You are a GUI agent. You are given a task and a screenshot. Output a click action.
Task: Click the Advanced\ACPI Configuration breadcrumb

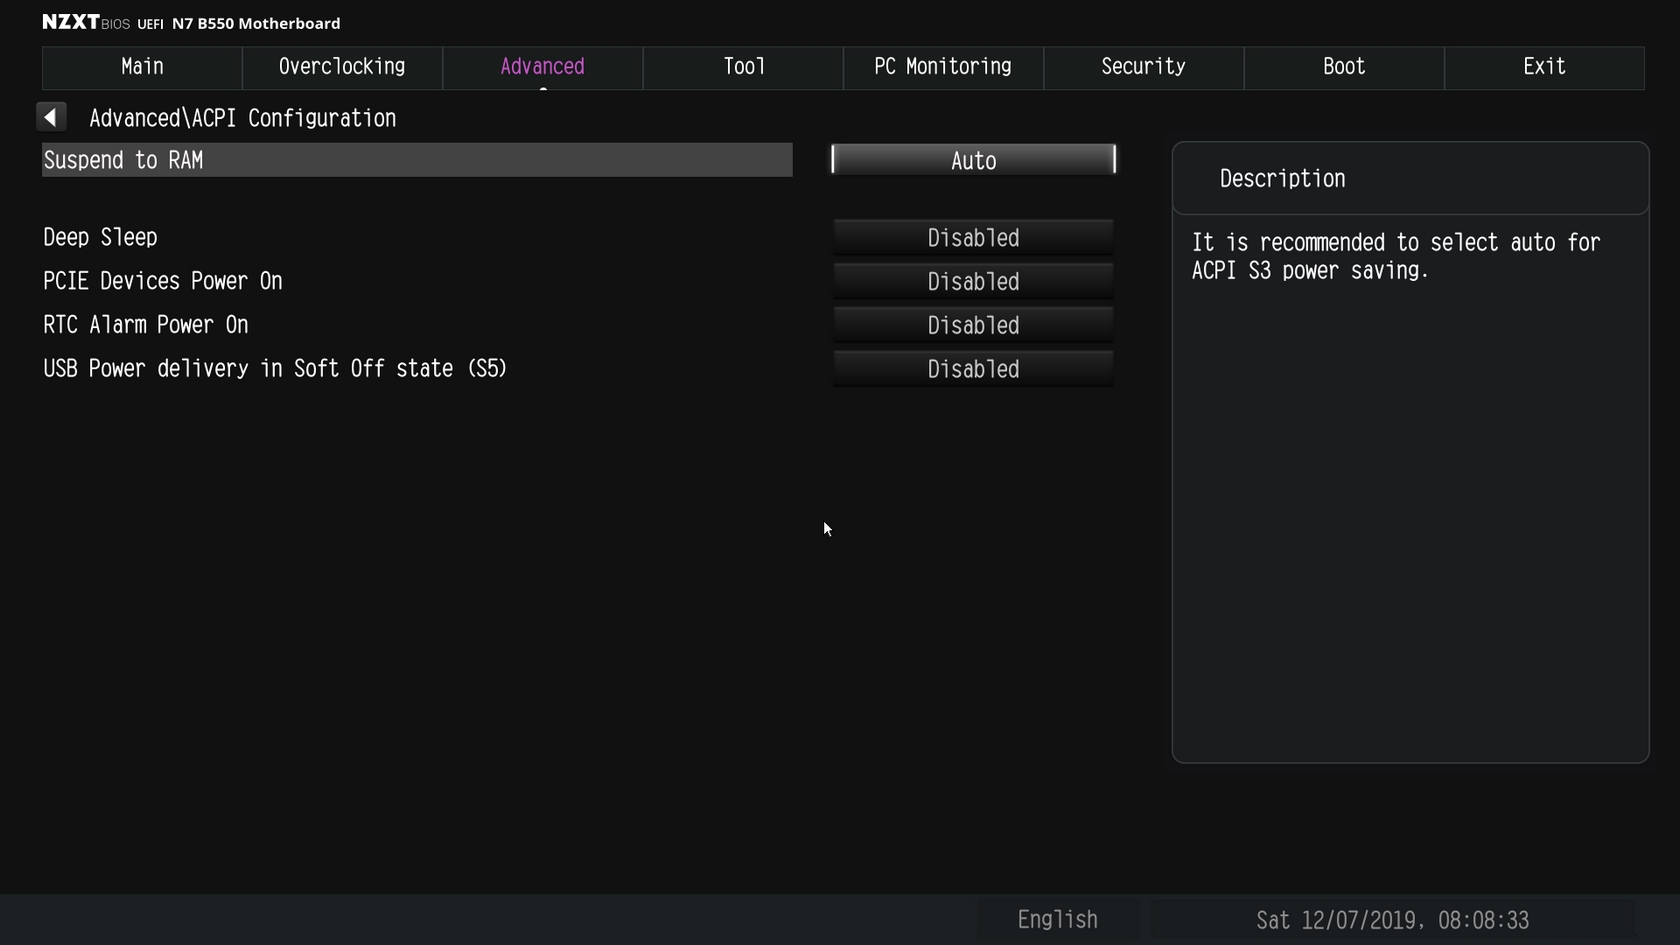click(x=243, y=118)
